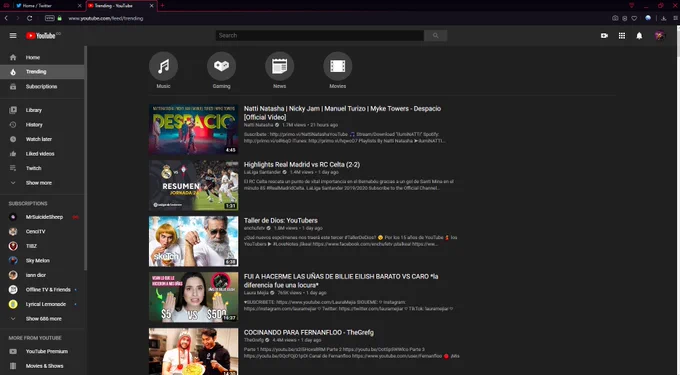Expand Show more in library section
The image size is (680, 375).
point(42,183)
